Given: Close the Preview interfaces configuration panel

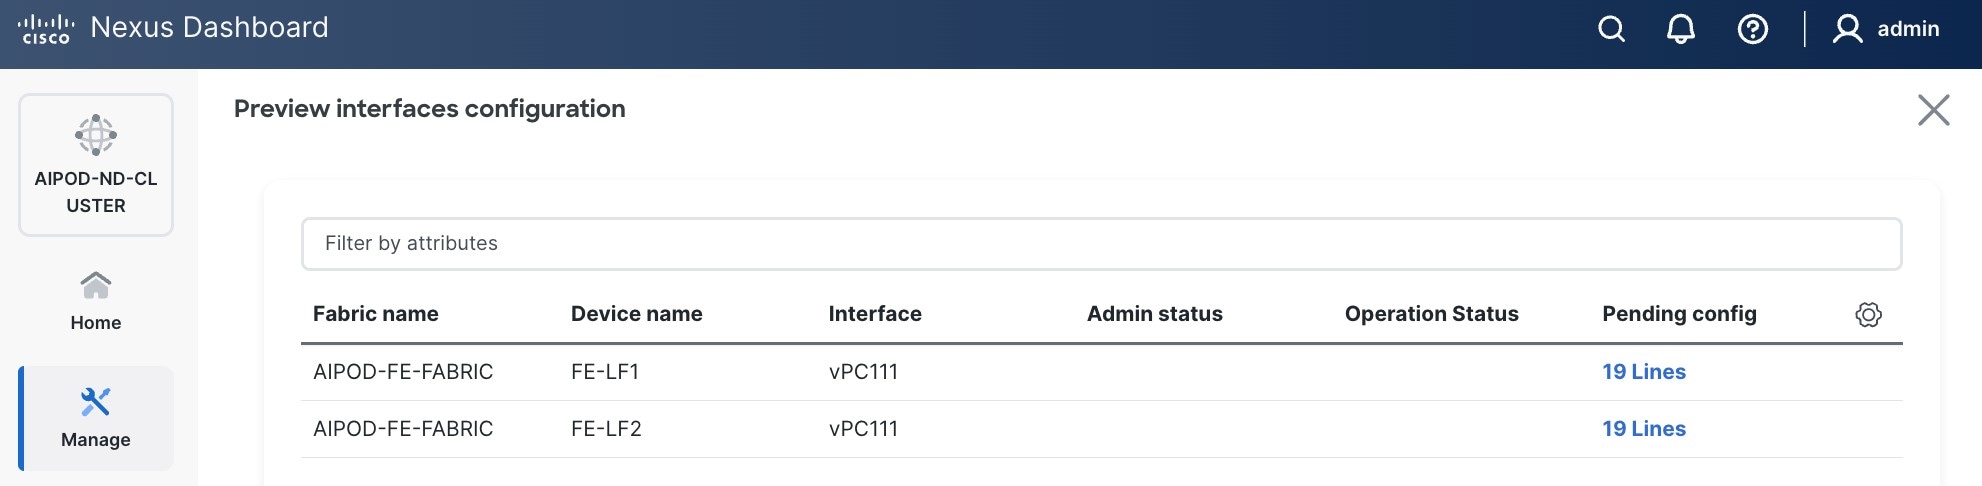Looking at the screenshot, I should pyautogui.click(x=1933, y=110).
